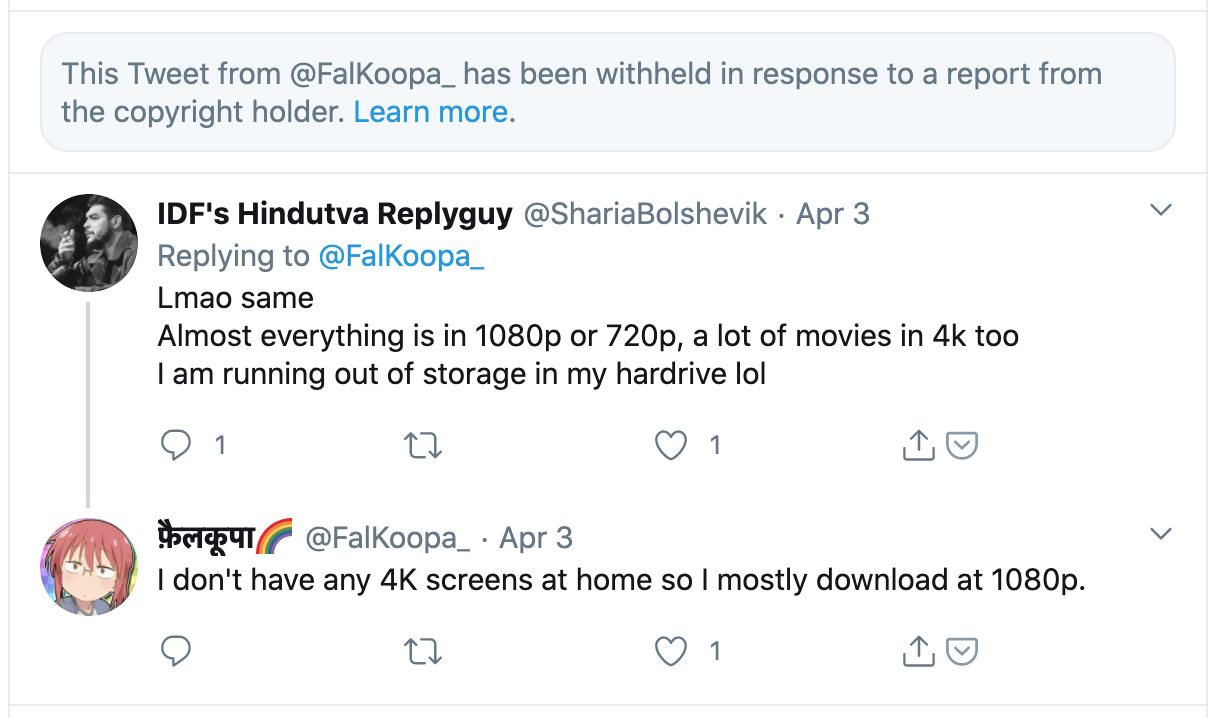View the FalKoopa_ anime profile avatar

click(88, 567)
